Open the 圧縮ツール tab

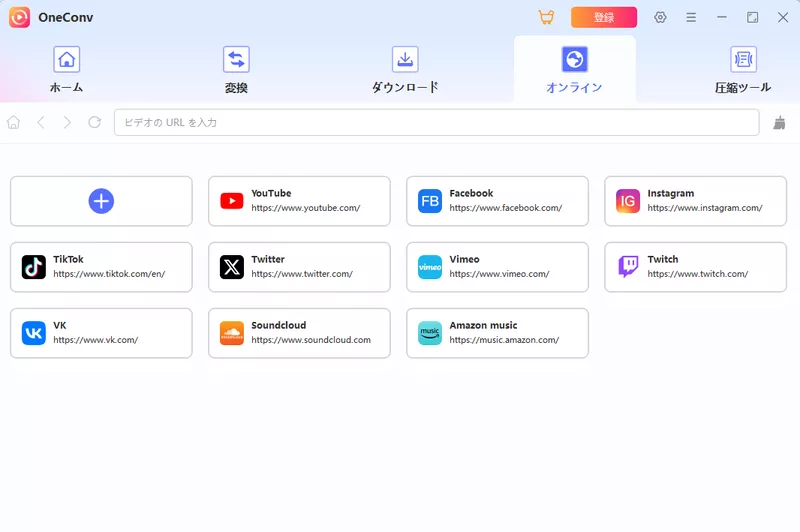point(743,70)
